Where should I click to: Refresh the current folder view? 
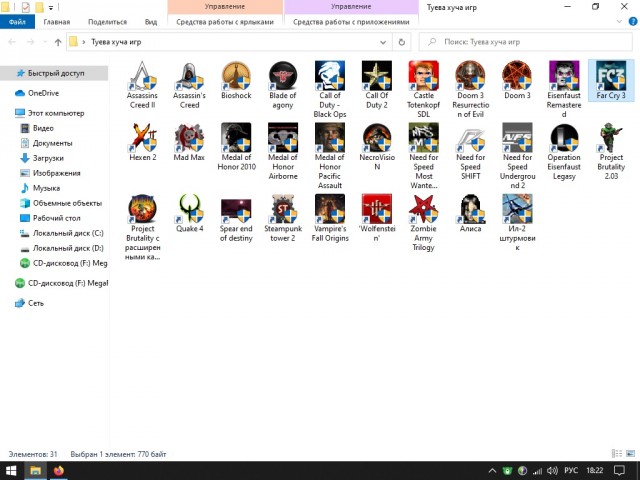[x=402, y=42]
